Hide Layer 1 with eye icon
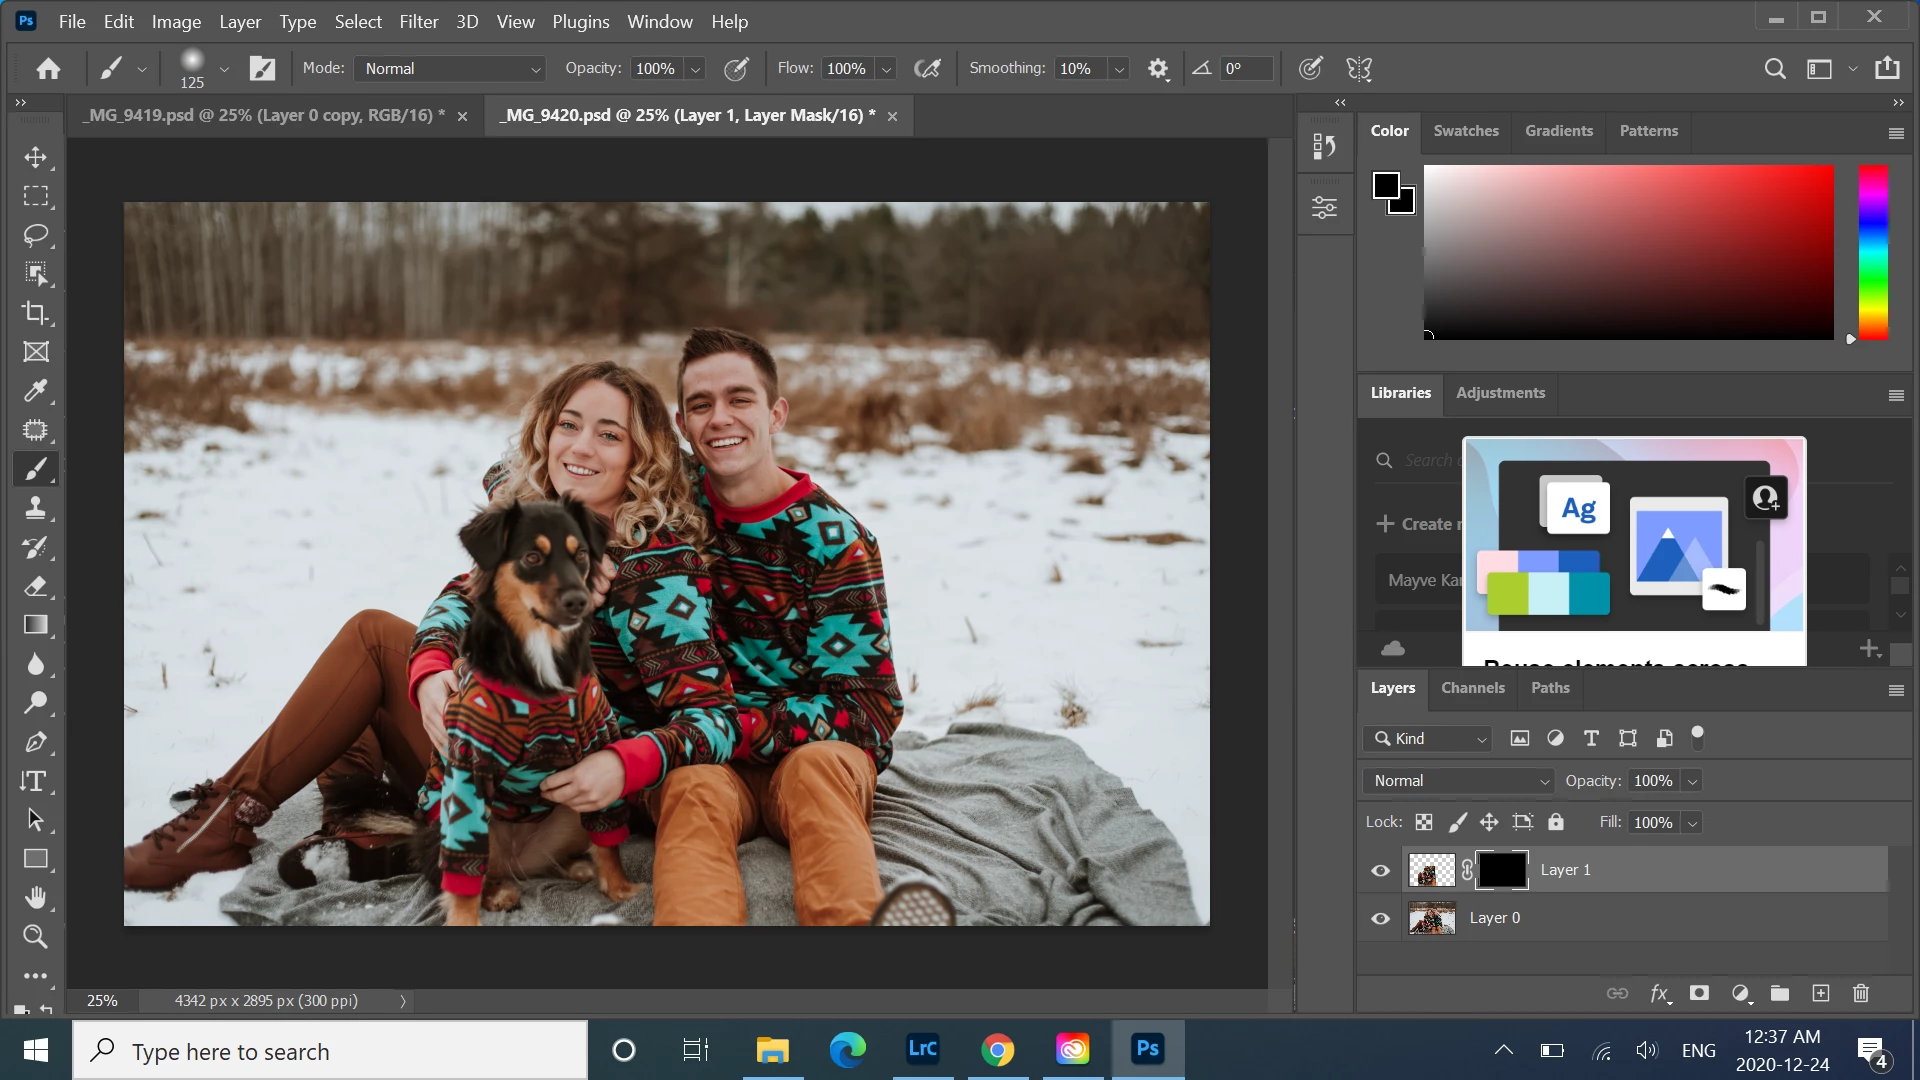Screen dimensions: 1920x1080 coord(1381,870)
